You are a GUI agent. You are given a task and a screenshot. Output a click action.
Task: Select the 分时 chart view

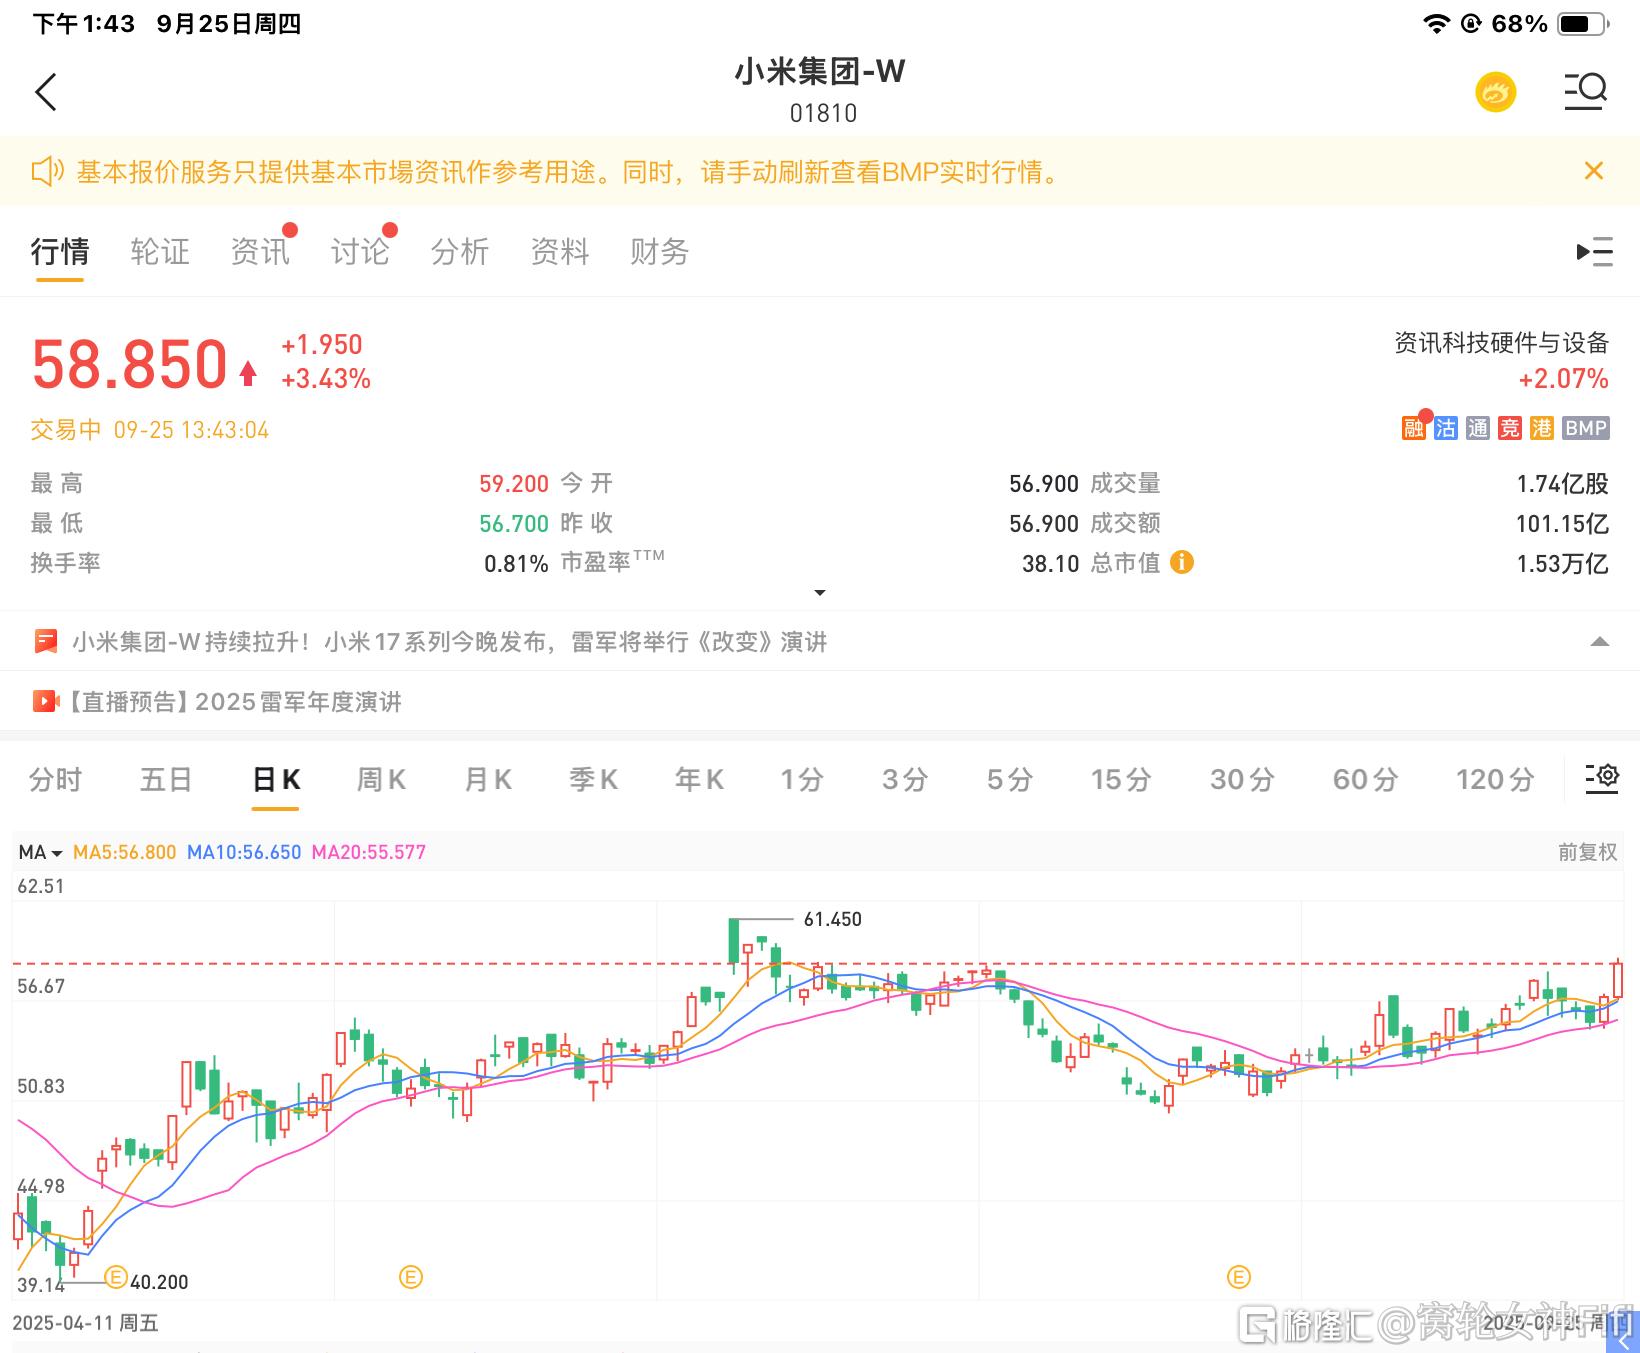pyautogui.click(x=55, y=779)
